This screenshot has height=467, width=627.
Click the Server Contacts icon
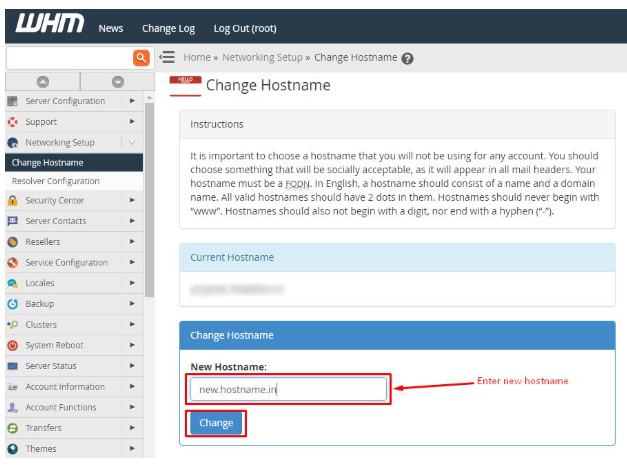[x=12, y=221]
